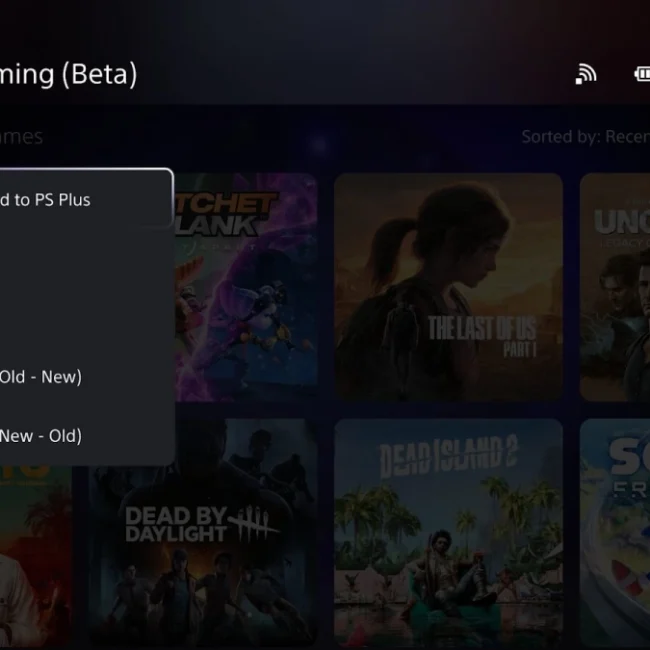Click the Dead by Daylight logo text
The height and width of the screenshot is (650, 650).
201,524
